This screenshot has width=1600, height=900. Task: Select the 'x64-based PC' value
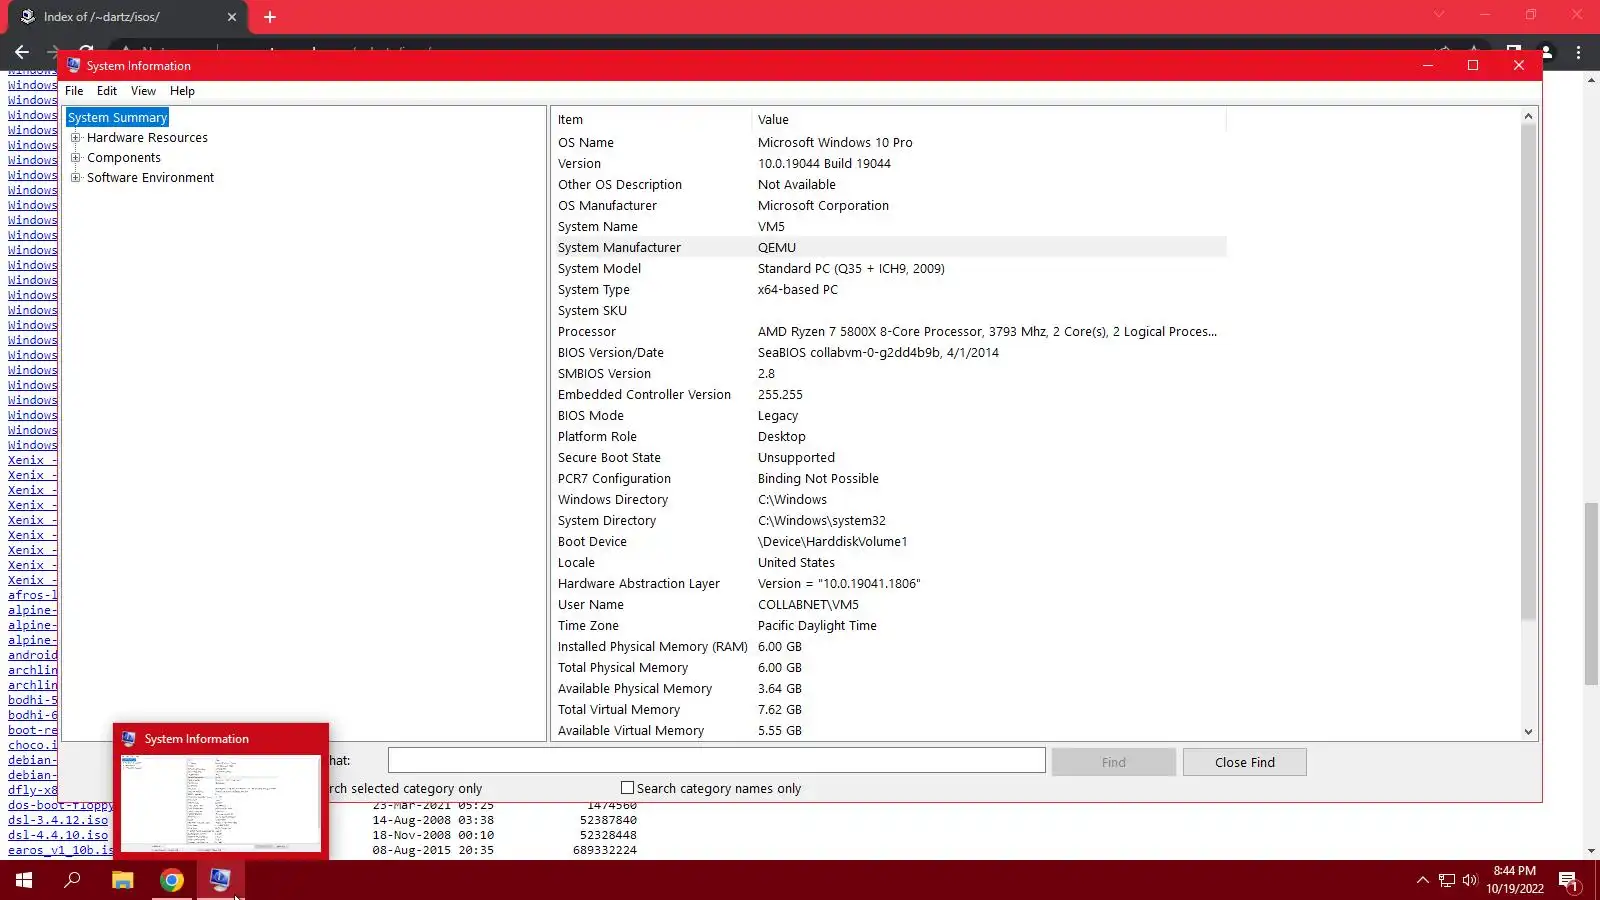click(x=798, y=290)
